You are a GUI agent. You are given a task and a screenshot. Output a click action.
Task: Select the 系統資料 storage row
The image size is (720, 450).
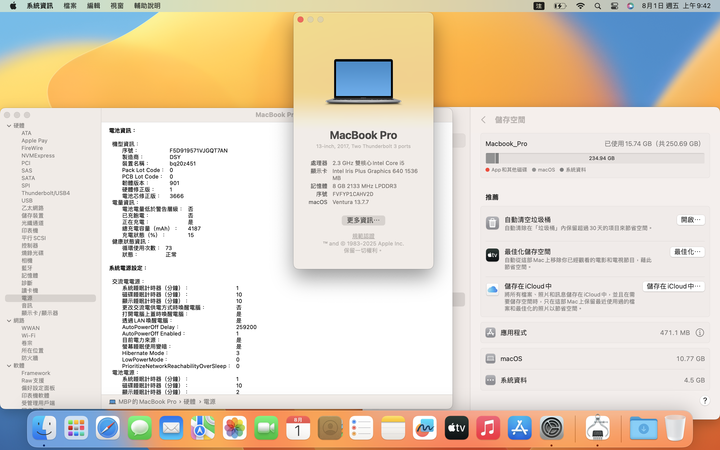pyautogui.click(x=595, y=380)
